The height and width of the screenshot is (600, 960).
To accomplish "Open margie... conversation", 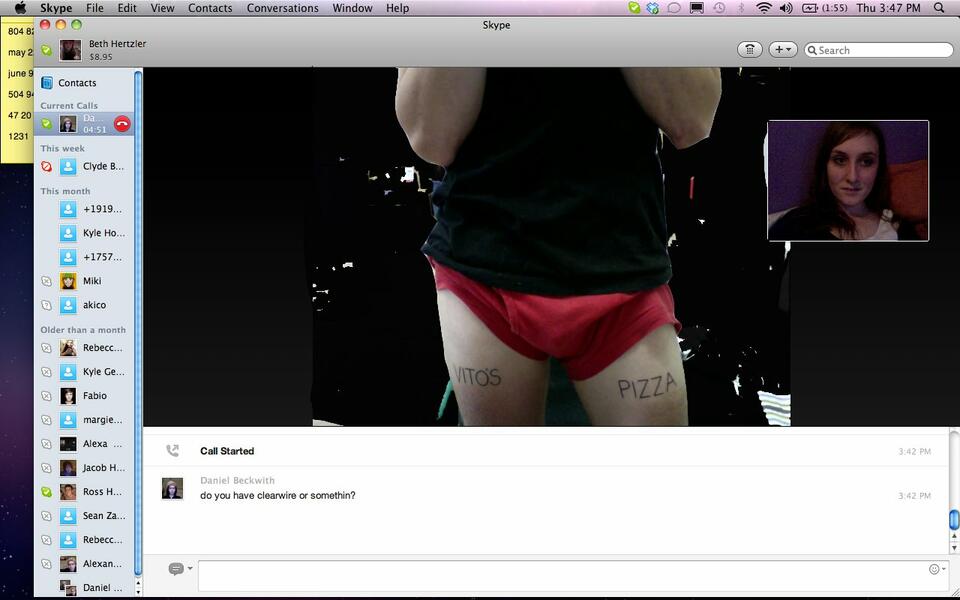I will (84, 419).
